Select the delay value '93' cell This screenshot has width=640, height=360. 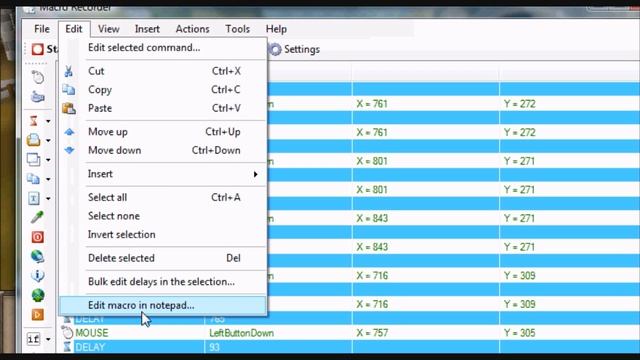pyautogui.click(x=214, y=347)
